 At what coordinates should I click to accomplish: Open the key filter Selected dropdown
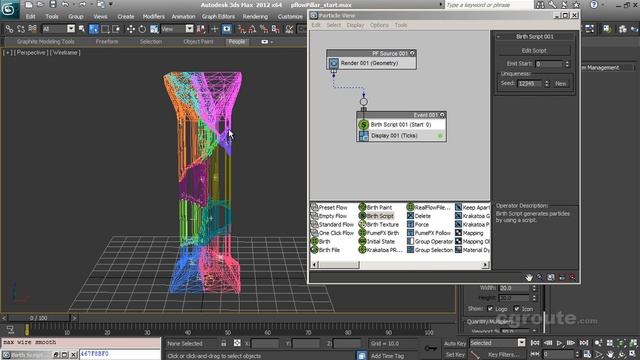[521, 343]
